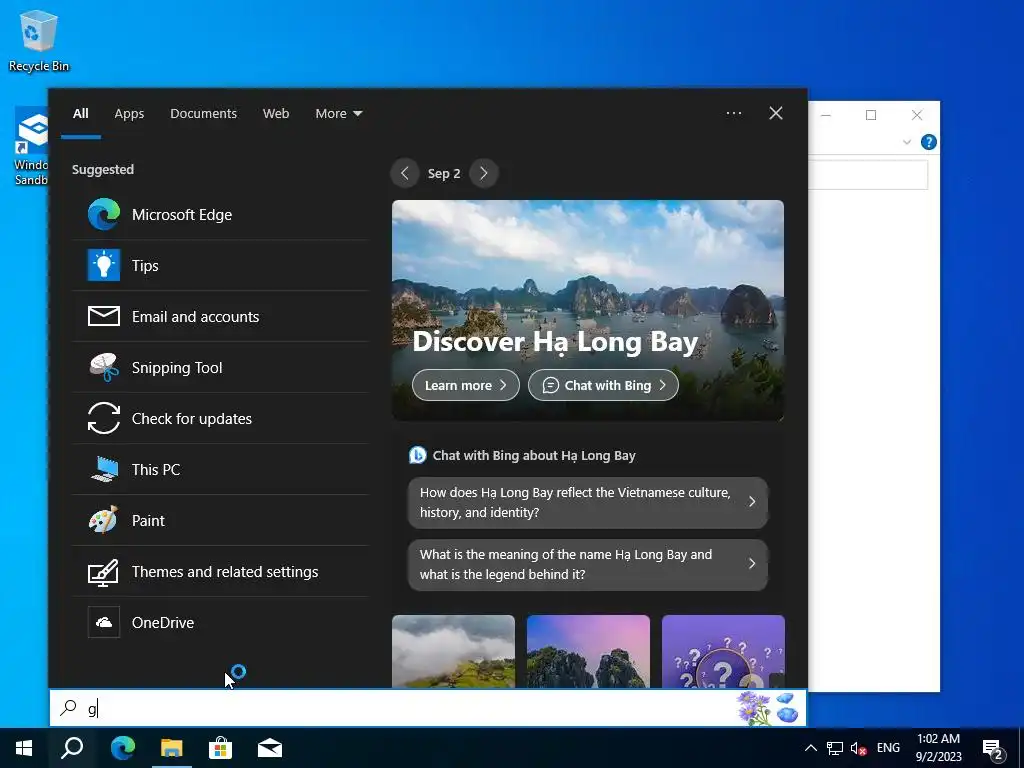Open Email and accounts envelope icon
The image size is (1024, 768).
coord(104,316)
